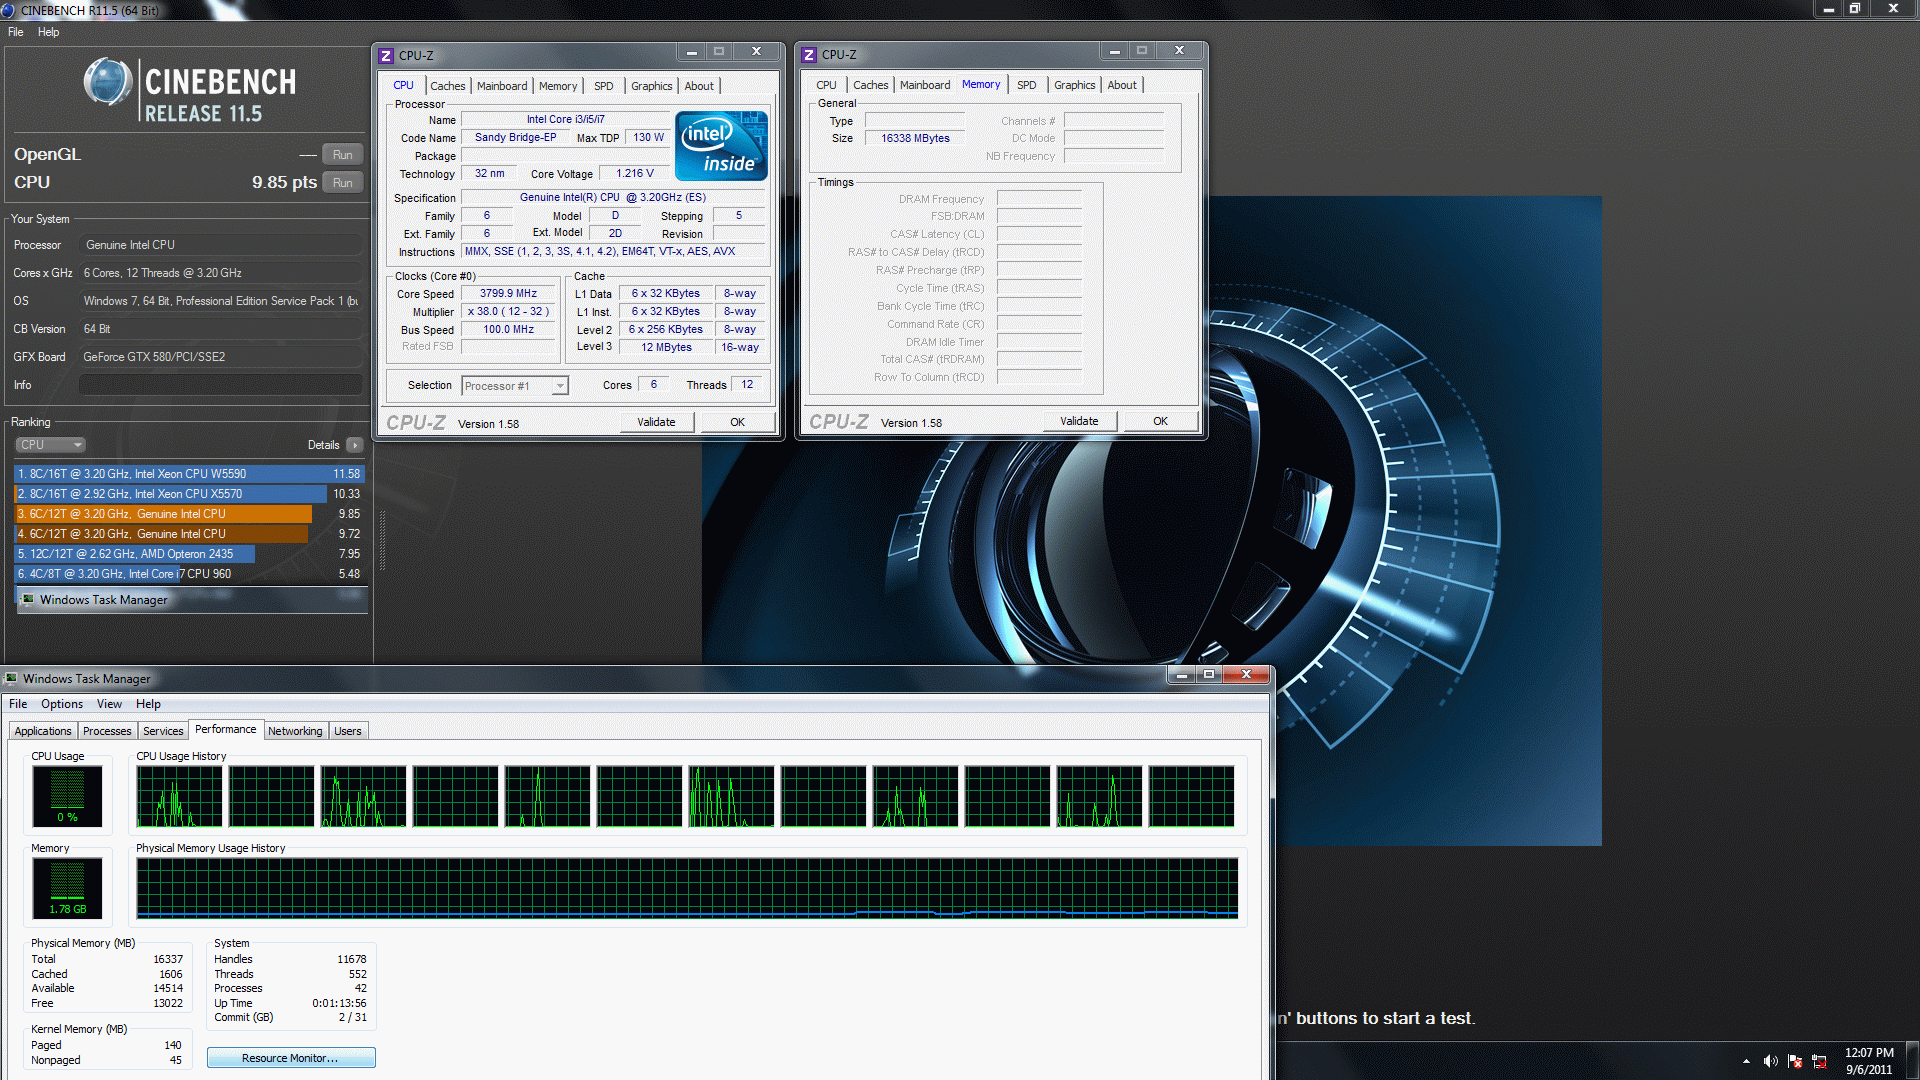Click OK in the left CPU-Z window

737,422
